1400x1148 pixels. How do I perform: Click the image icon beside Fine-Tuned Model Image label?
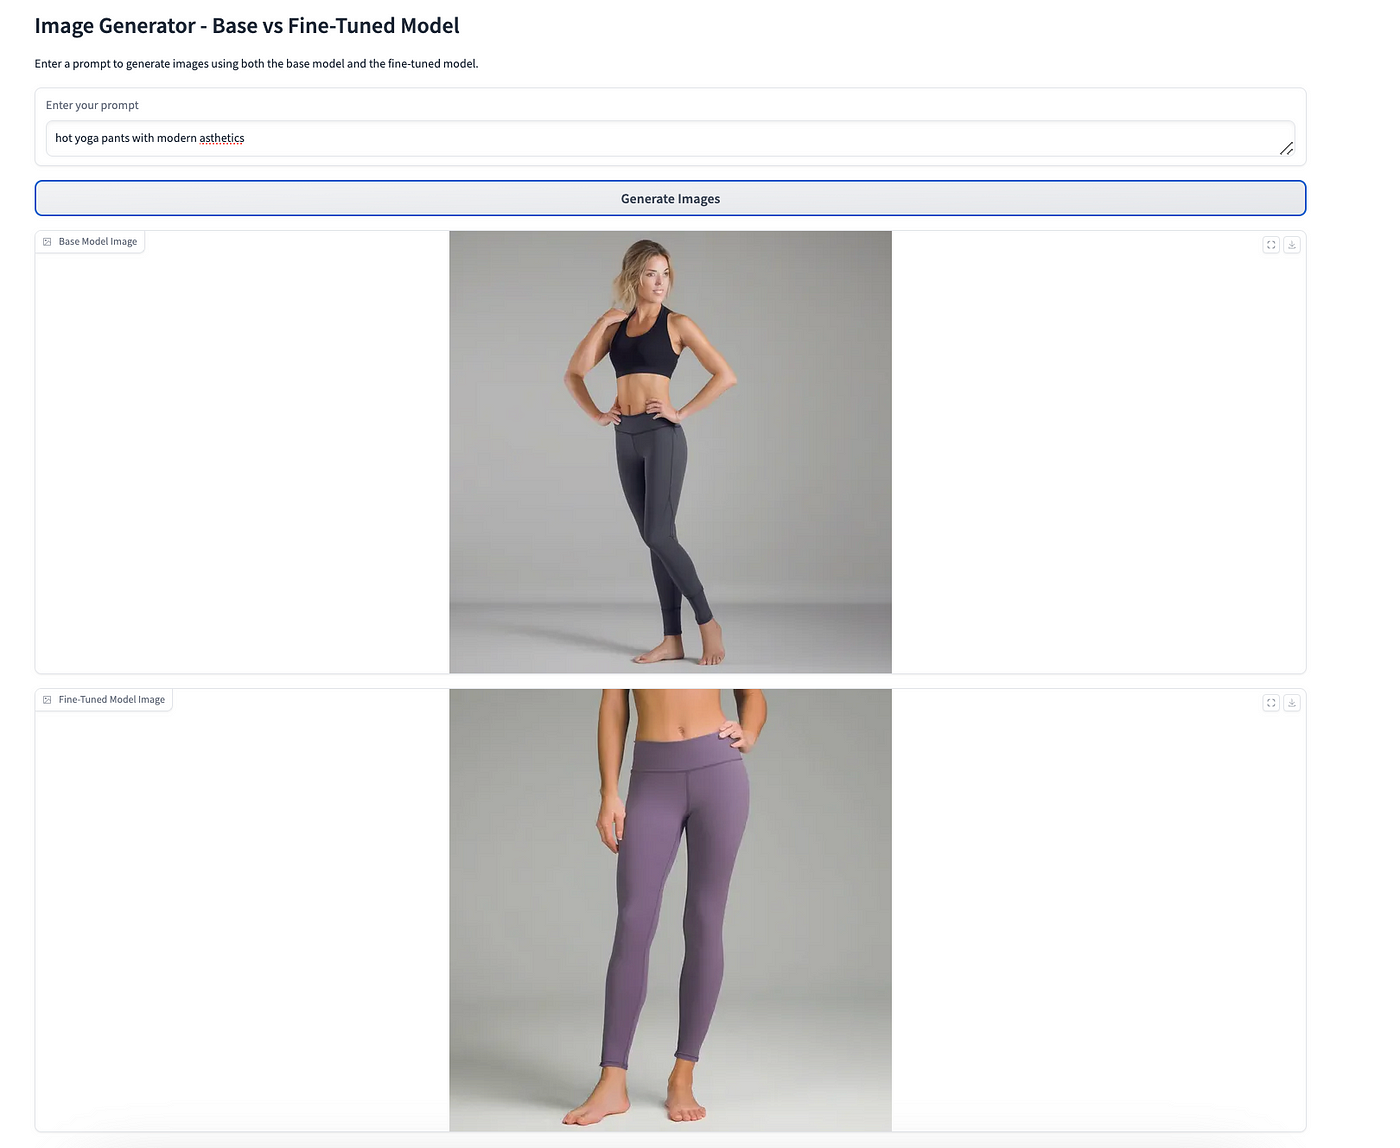click(47, 700)
